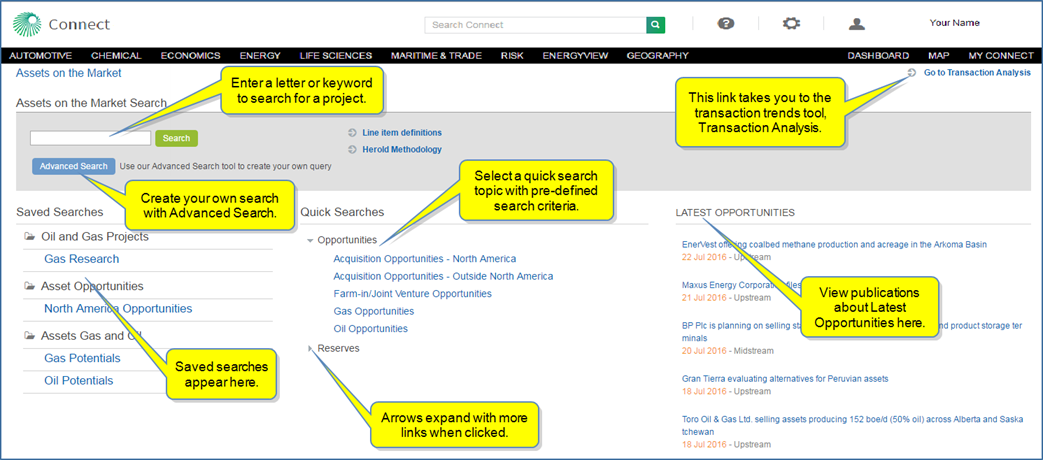1043x460 pixels.
Task: Click the green Search button
Action: point(176,138)
